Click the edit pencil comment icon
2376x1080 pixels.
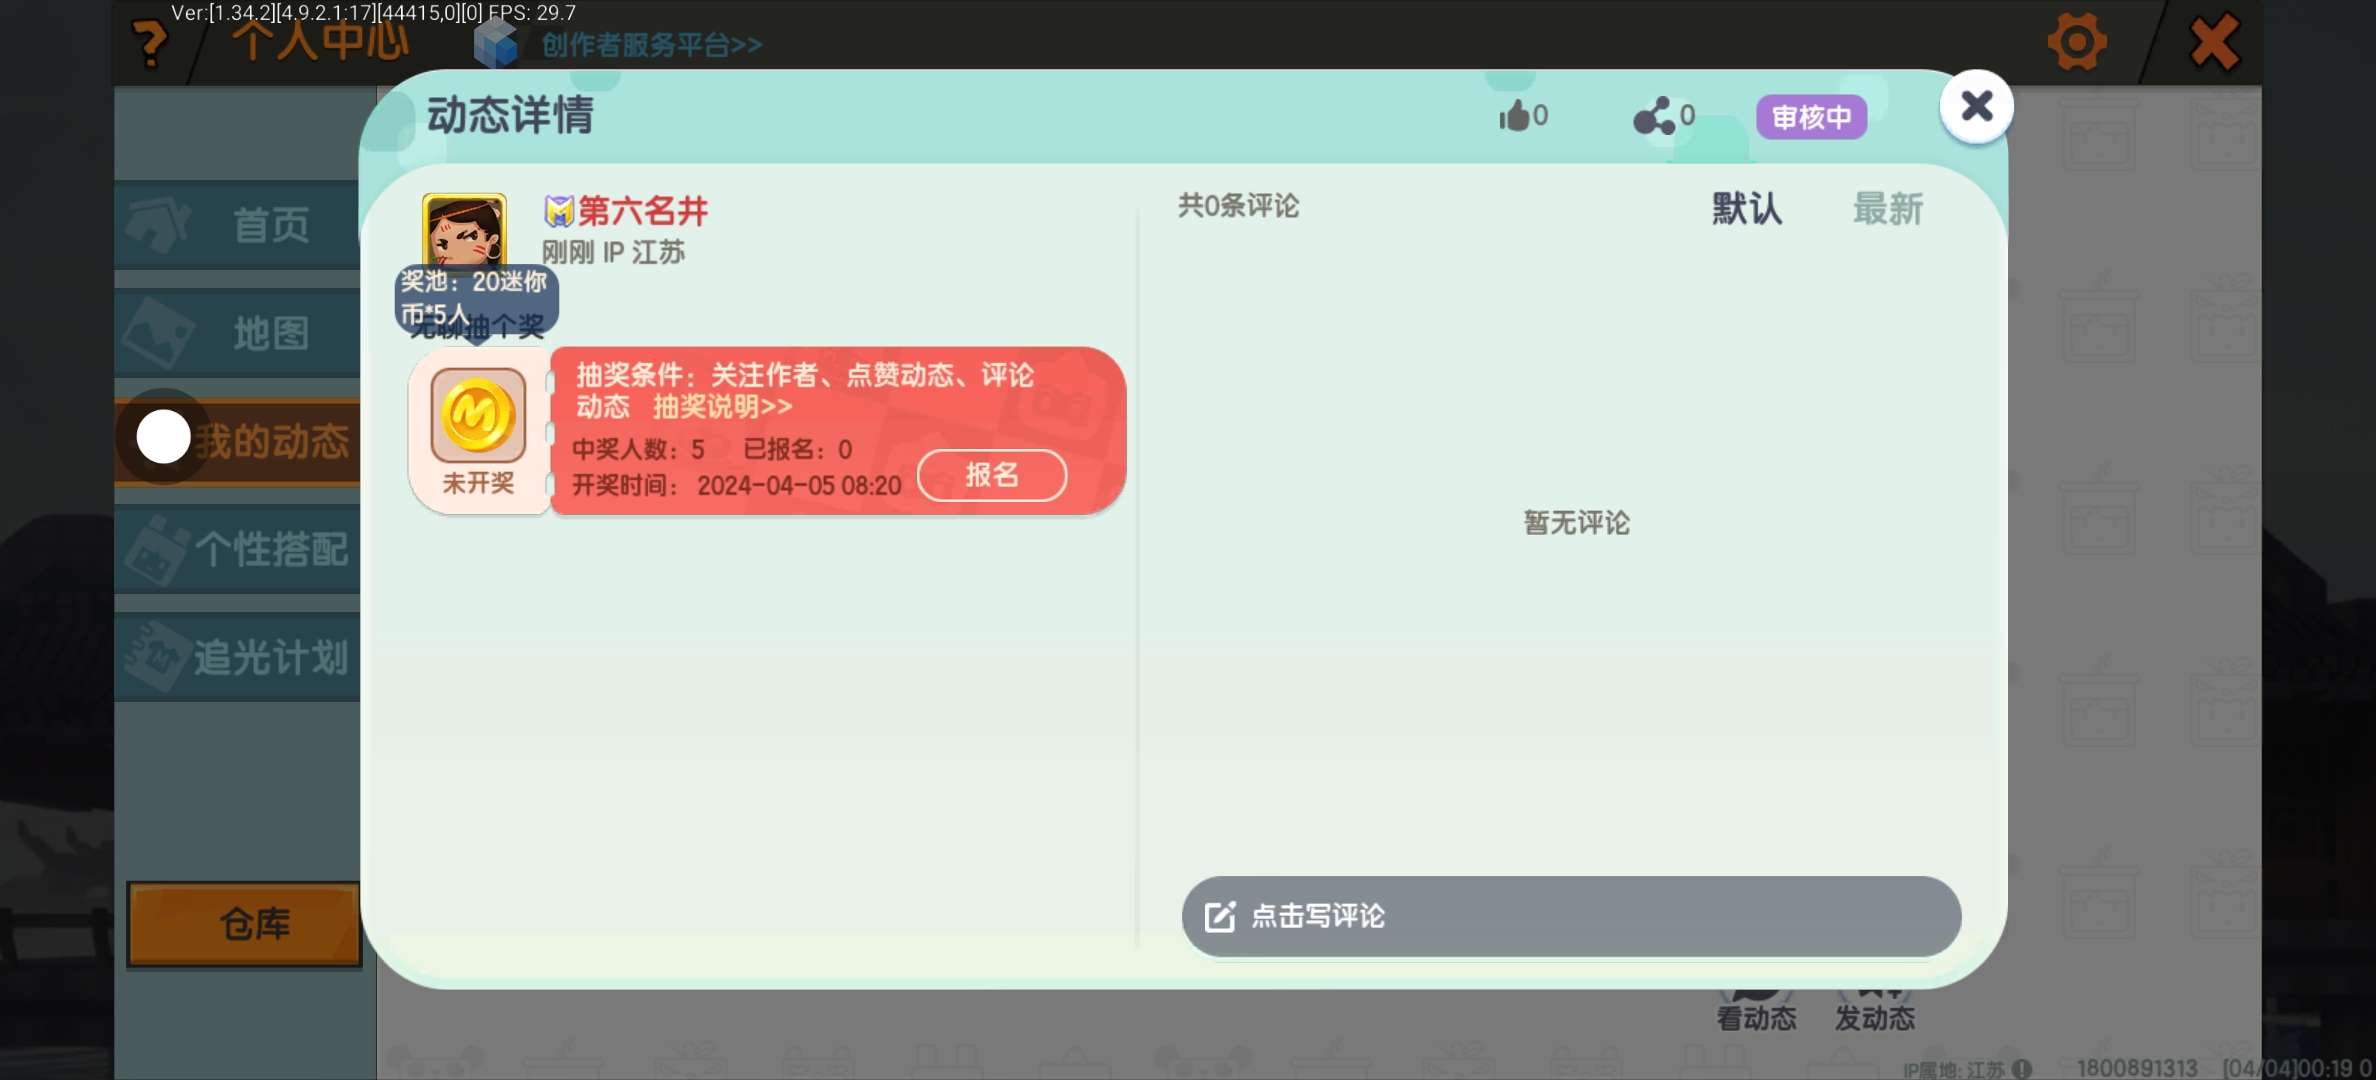coord(1220,916)
